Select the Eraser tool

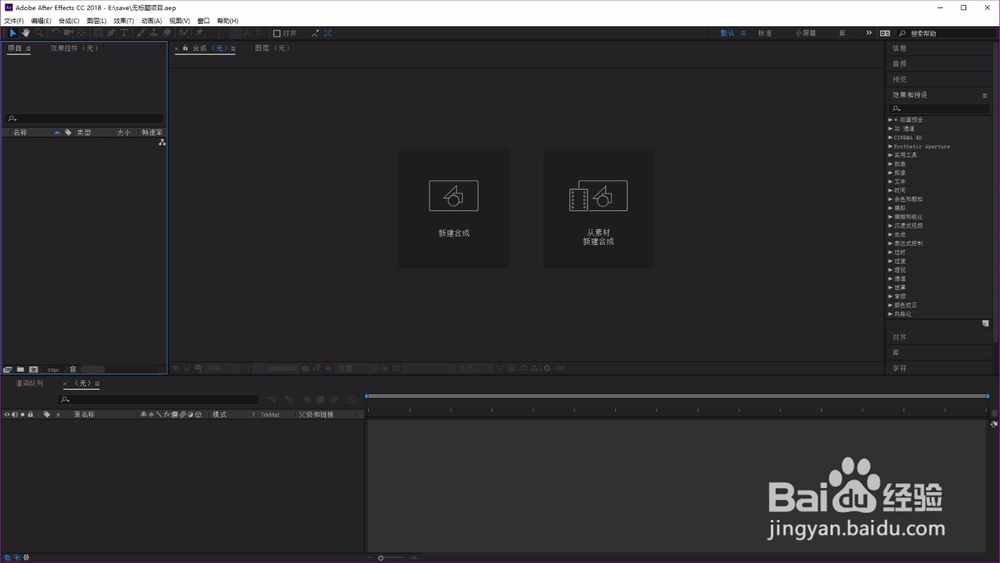(166, 33)
